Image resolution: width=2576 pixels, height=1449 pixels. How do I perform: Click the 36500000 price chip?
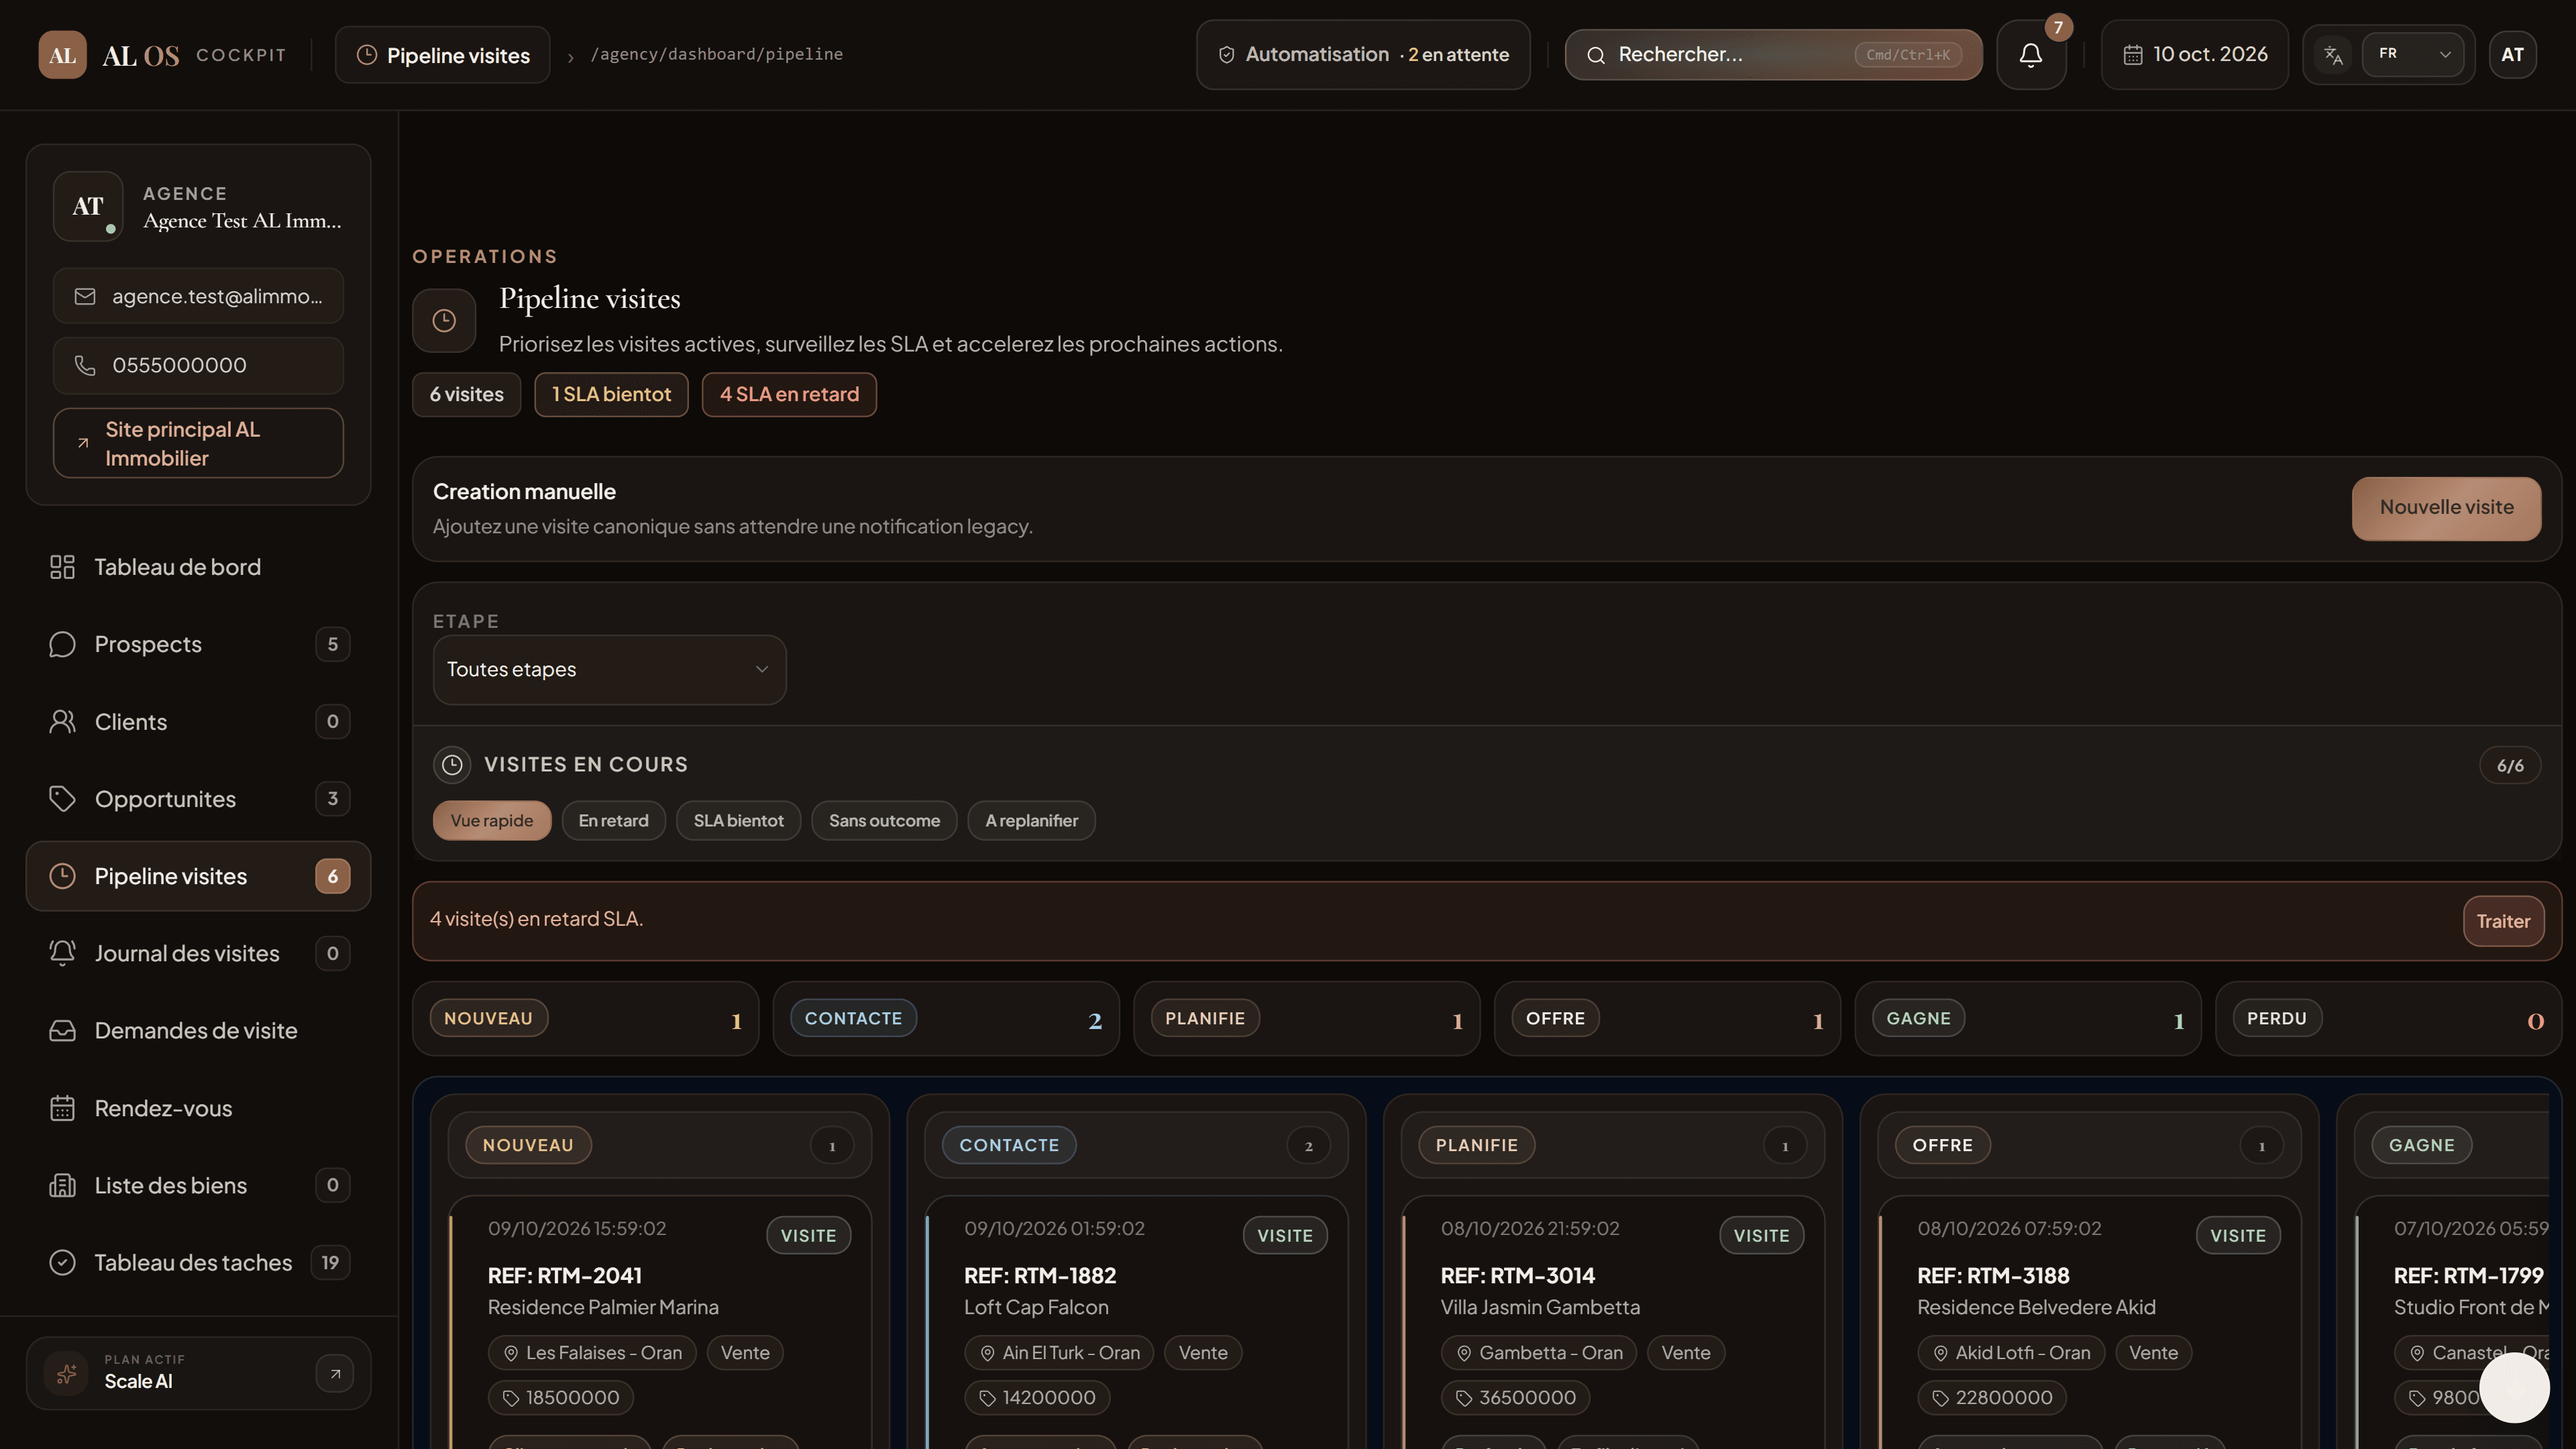[1515, 1399]
